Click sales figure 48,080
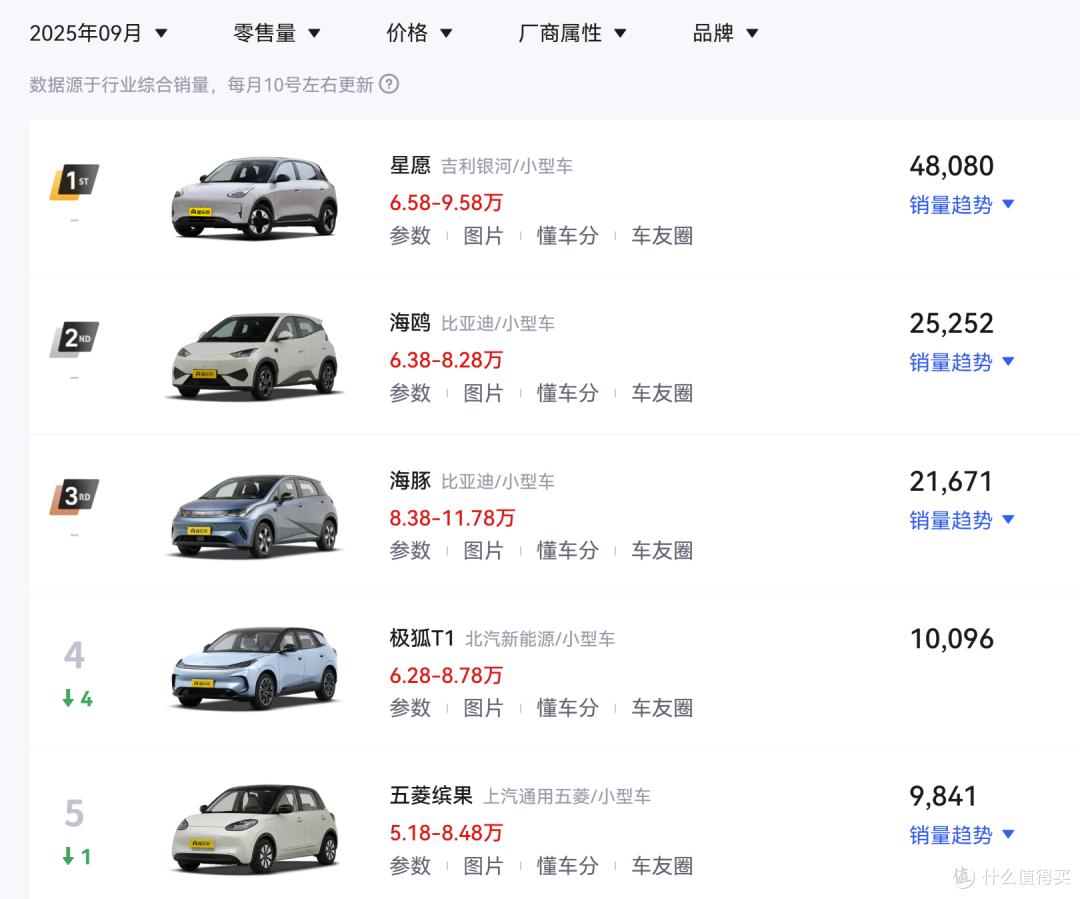The height and width of the screenshot is (899, 1080). (x=951, y=167)
